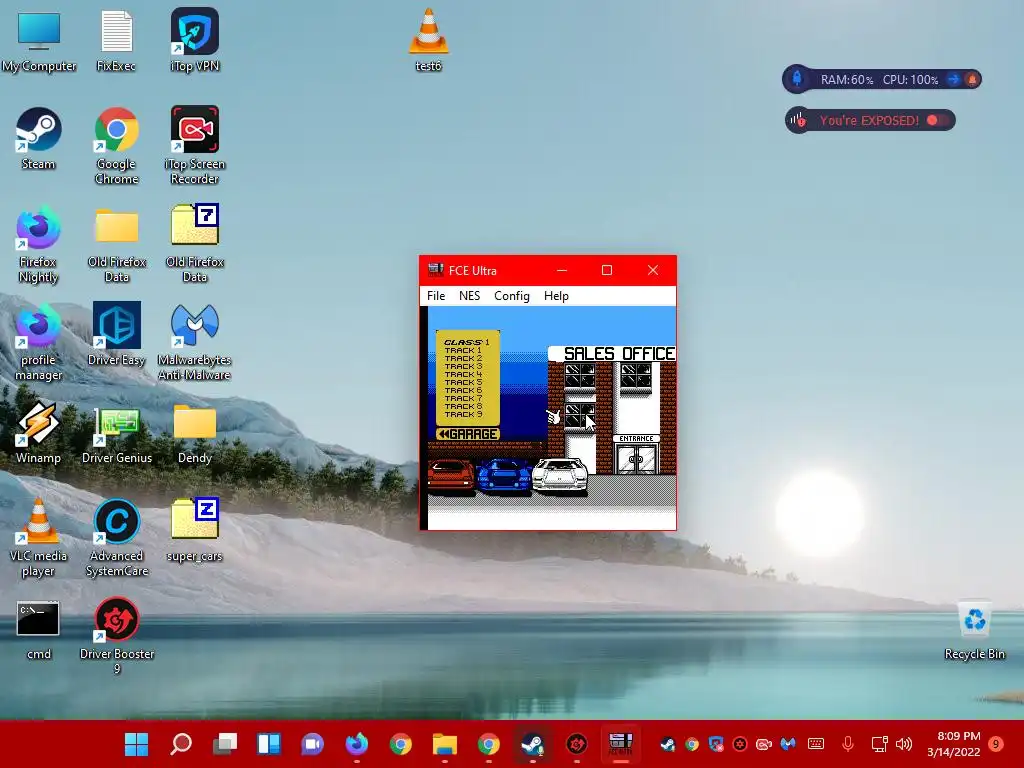Open Task View on the taskbar
Screen dimensions: 1024x768
click(x=225, y=744)
